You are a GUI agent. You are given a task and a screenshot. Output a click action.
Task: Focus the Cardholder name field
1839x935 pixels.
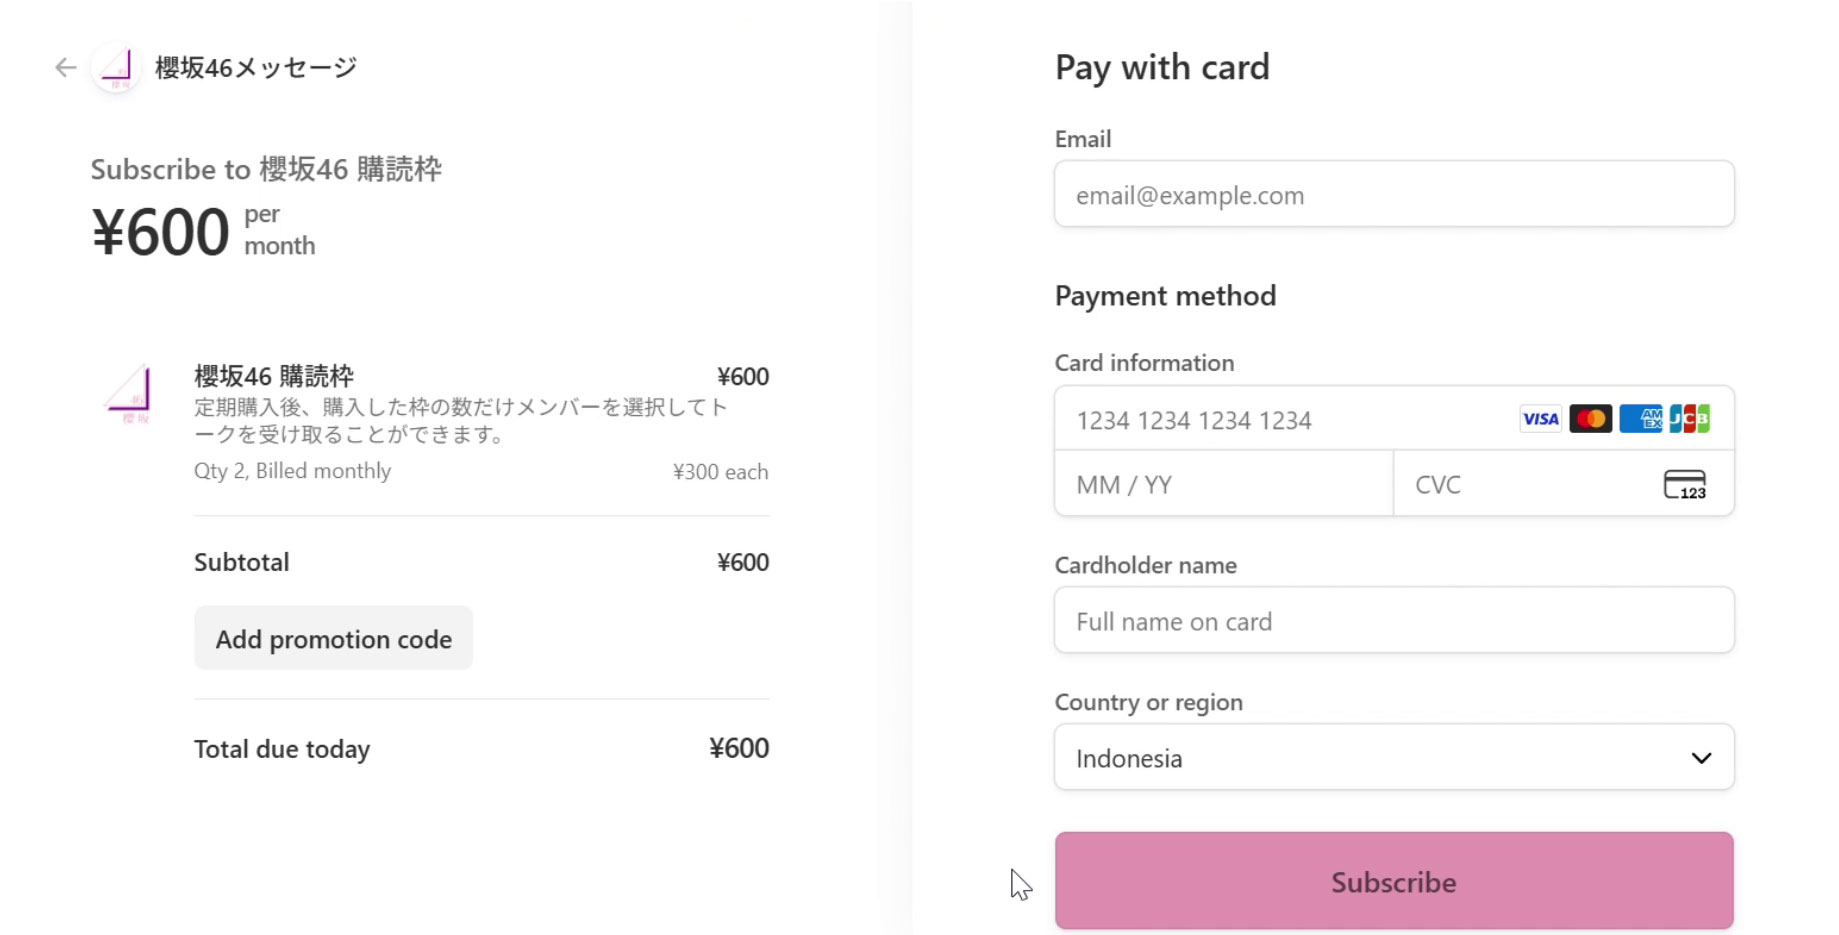tap(1393, 621)
